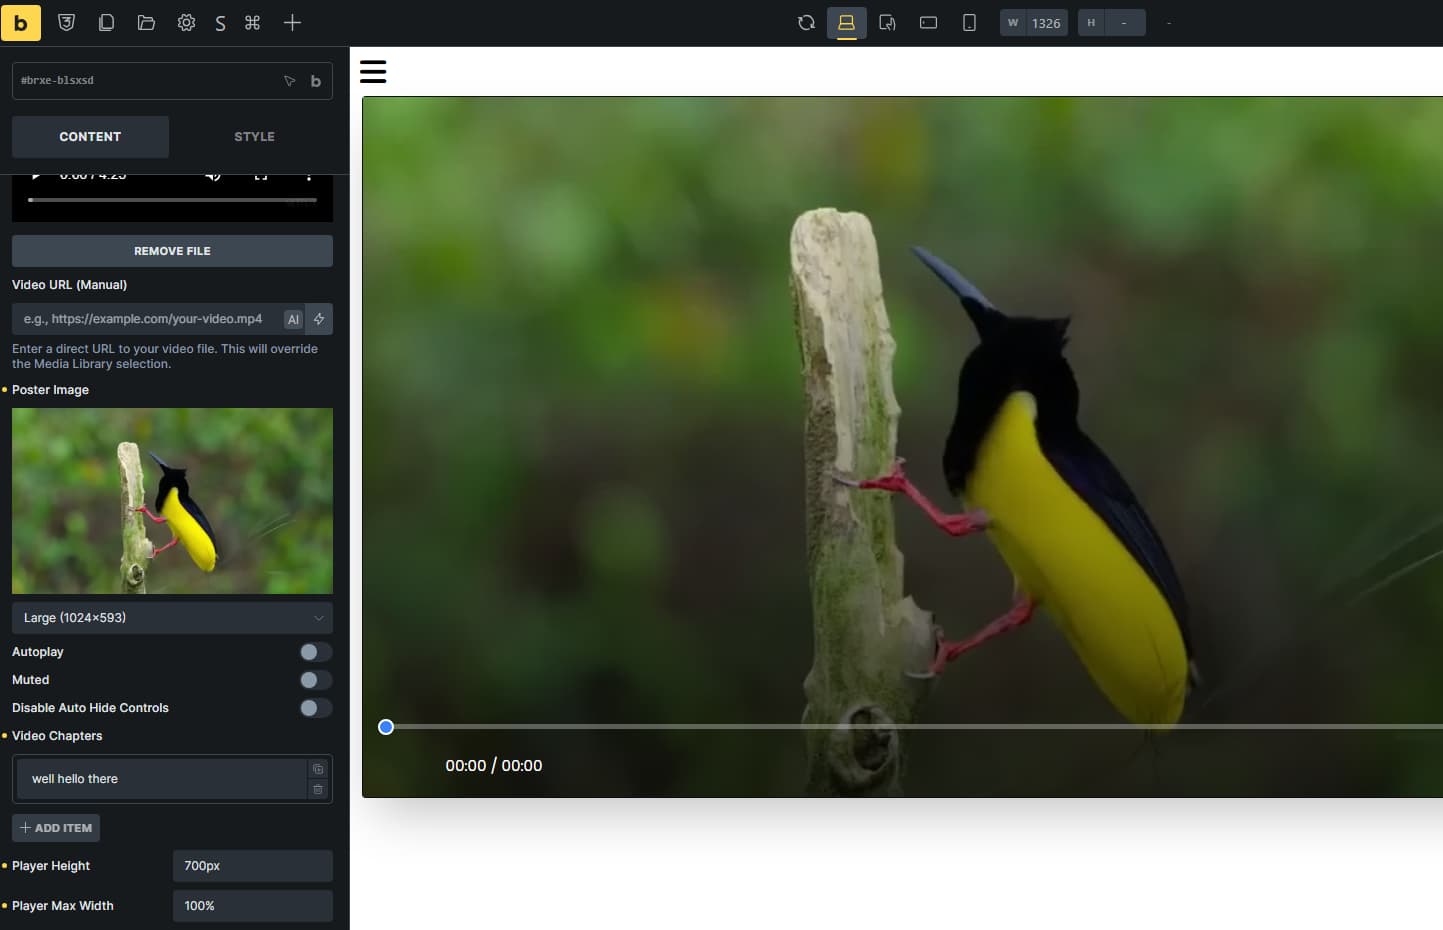Click the plus icon to add element
This screenshot has width=1443, height=930.
click(292, 22)
